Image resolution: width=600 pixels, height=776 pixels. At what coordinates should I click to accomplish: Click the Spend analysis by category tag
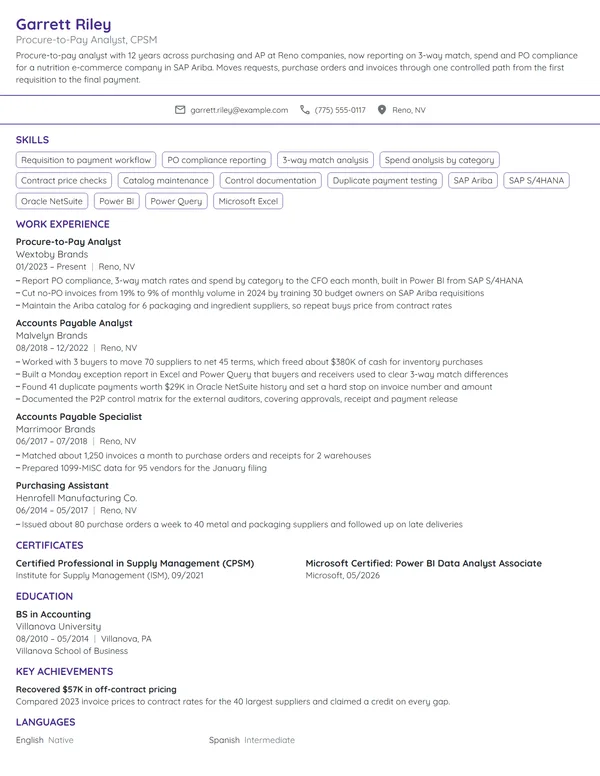point(440,160)
